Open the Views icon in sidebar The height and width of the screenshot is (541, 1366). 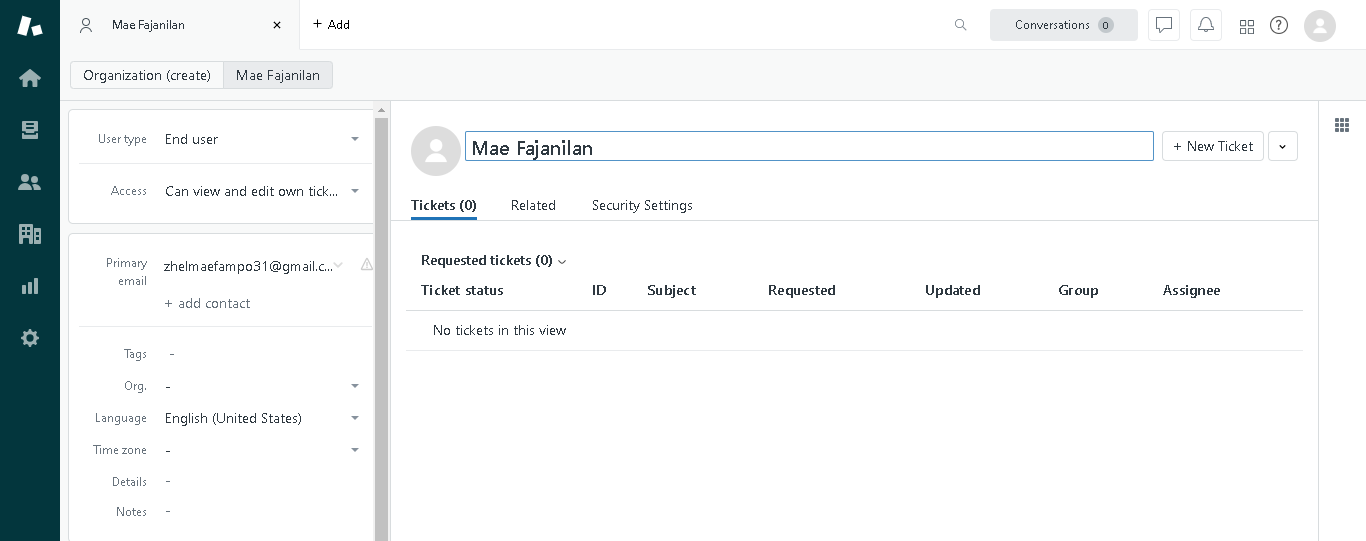(x=30, y=130)
